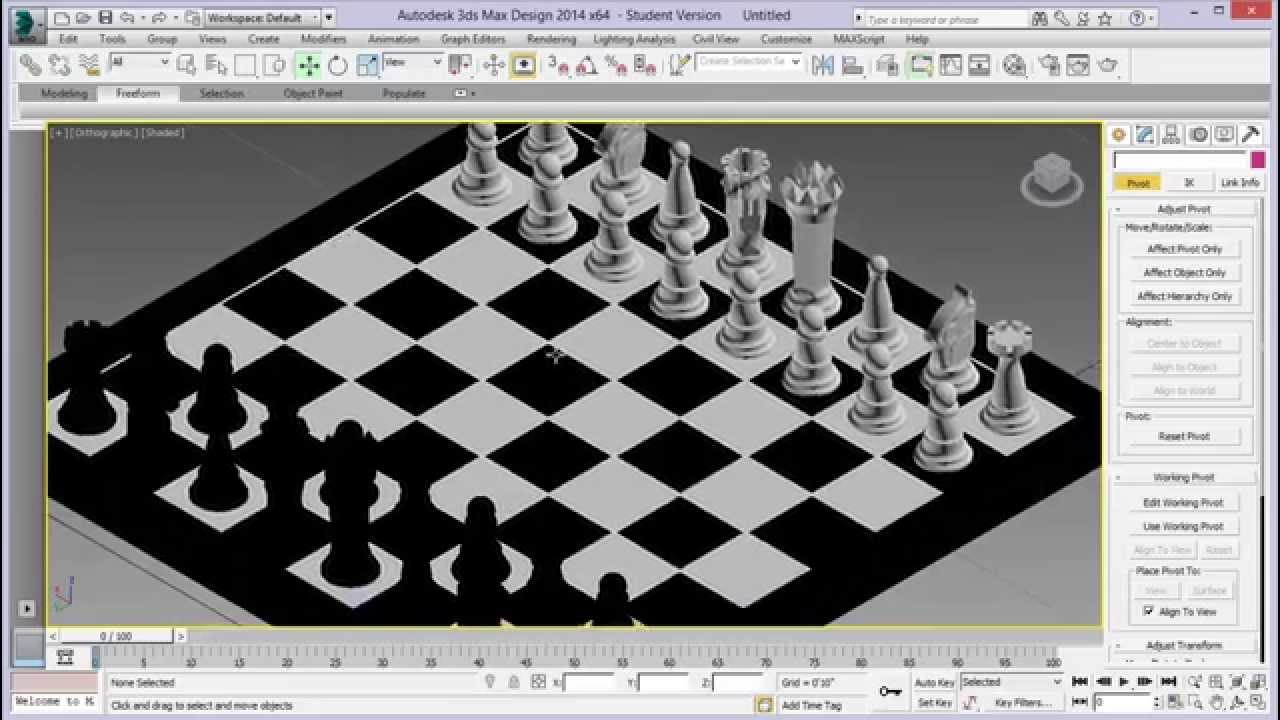The width and height of the screenshot is (1280, 720).
Task: Select the Select and Link tool
Action: pyautogui.click(x=31, y=65)
